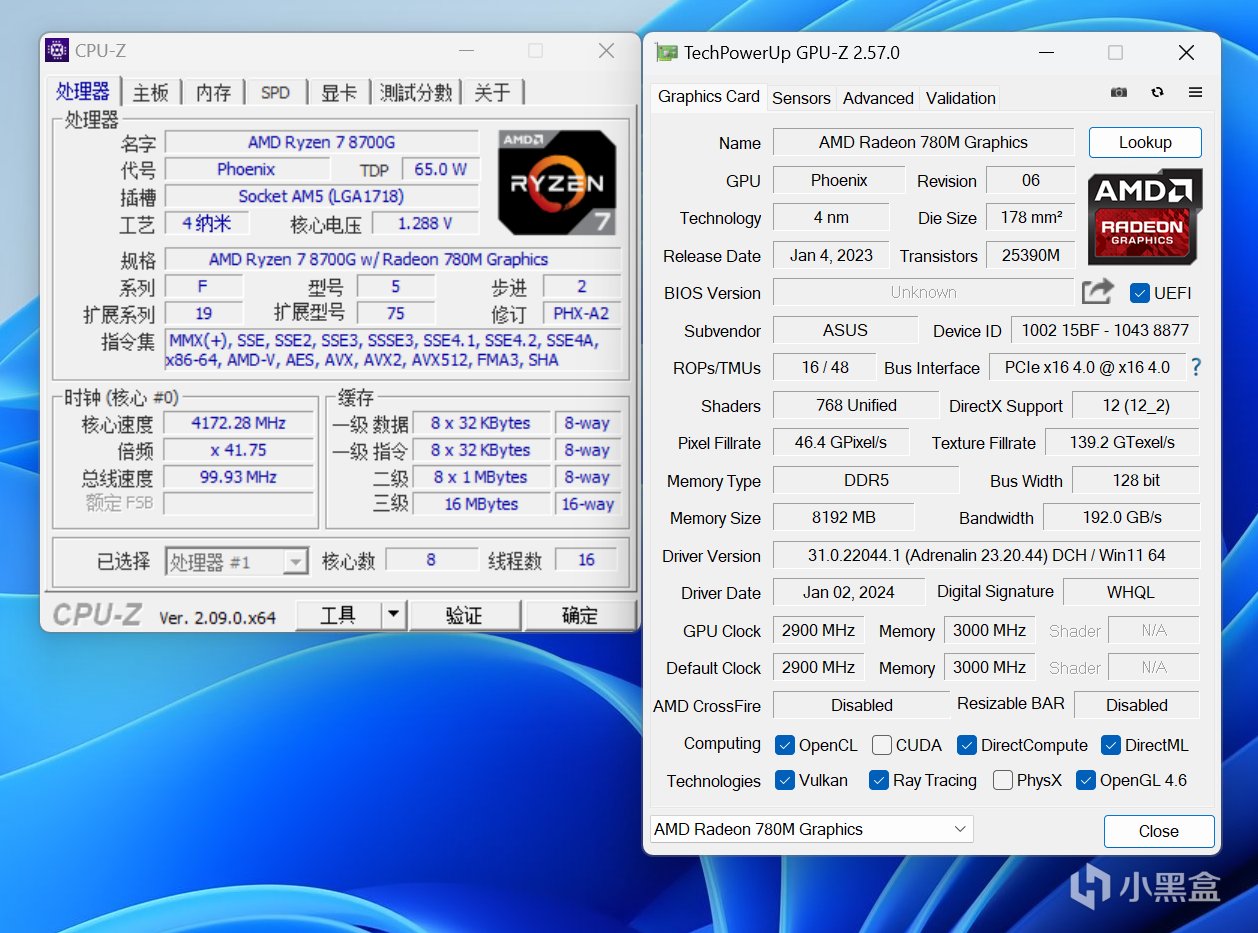Toggle the UEFI checkbox
The width and height of the screenshot is (1258, 933).
pyautogui.click(x=1139, y=293)
